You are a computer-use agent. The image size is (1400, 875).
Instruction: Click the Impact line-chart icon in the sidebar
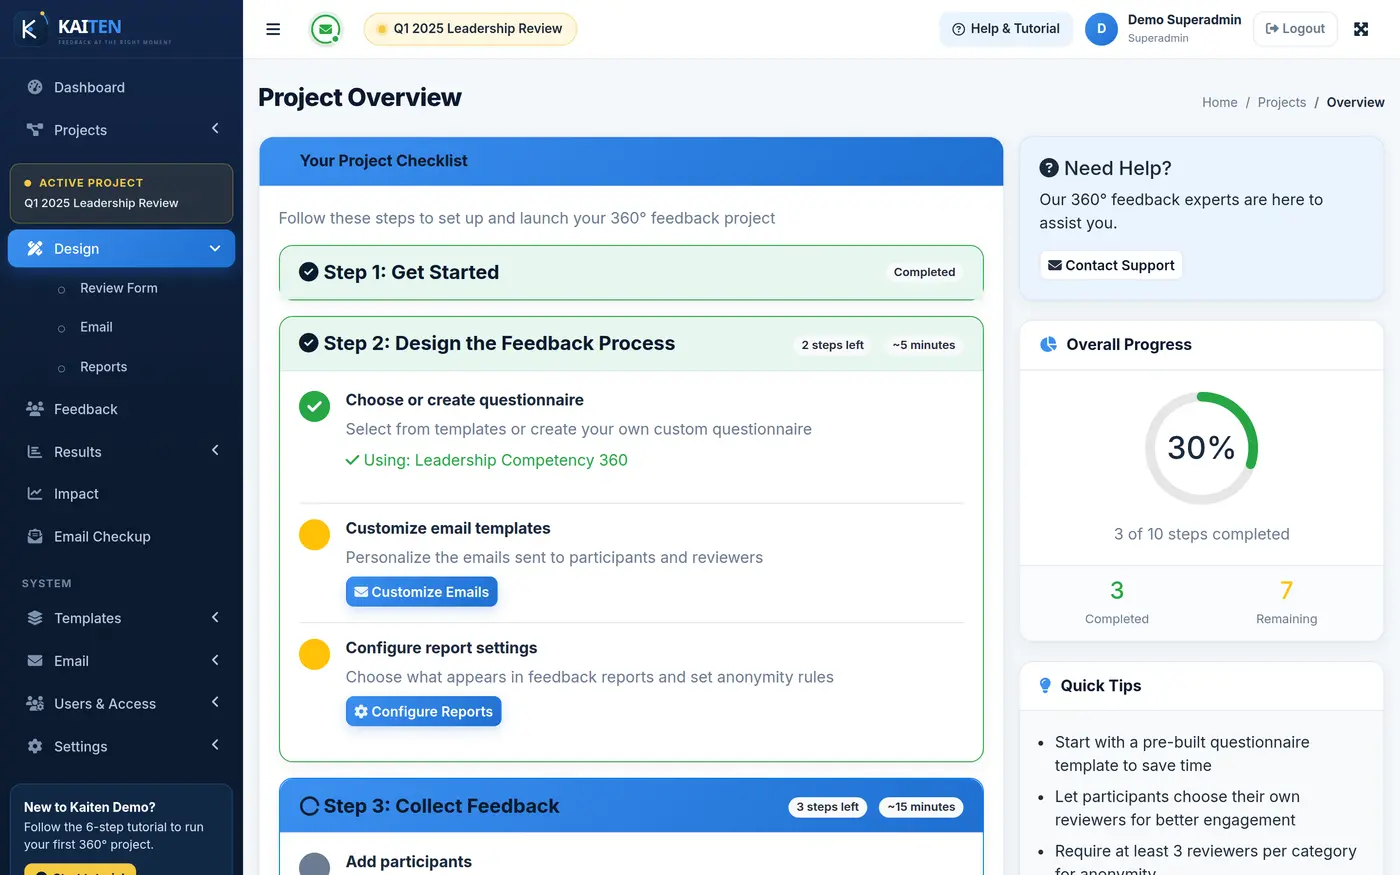pyautogui.click(x=35, y=494)
